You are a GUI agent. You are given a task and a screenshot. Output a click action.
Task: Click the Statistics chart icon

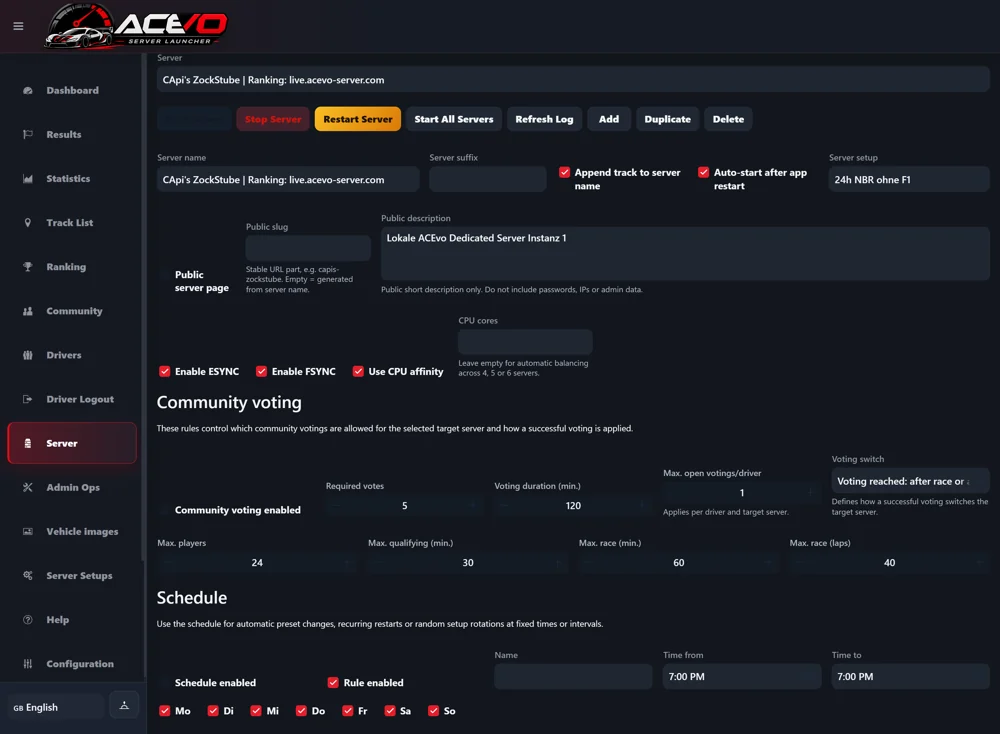coord(27,179)
